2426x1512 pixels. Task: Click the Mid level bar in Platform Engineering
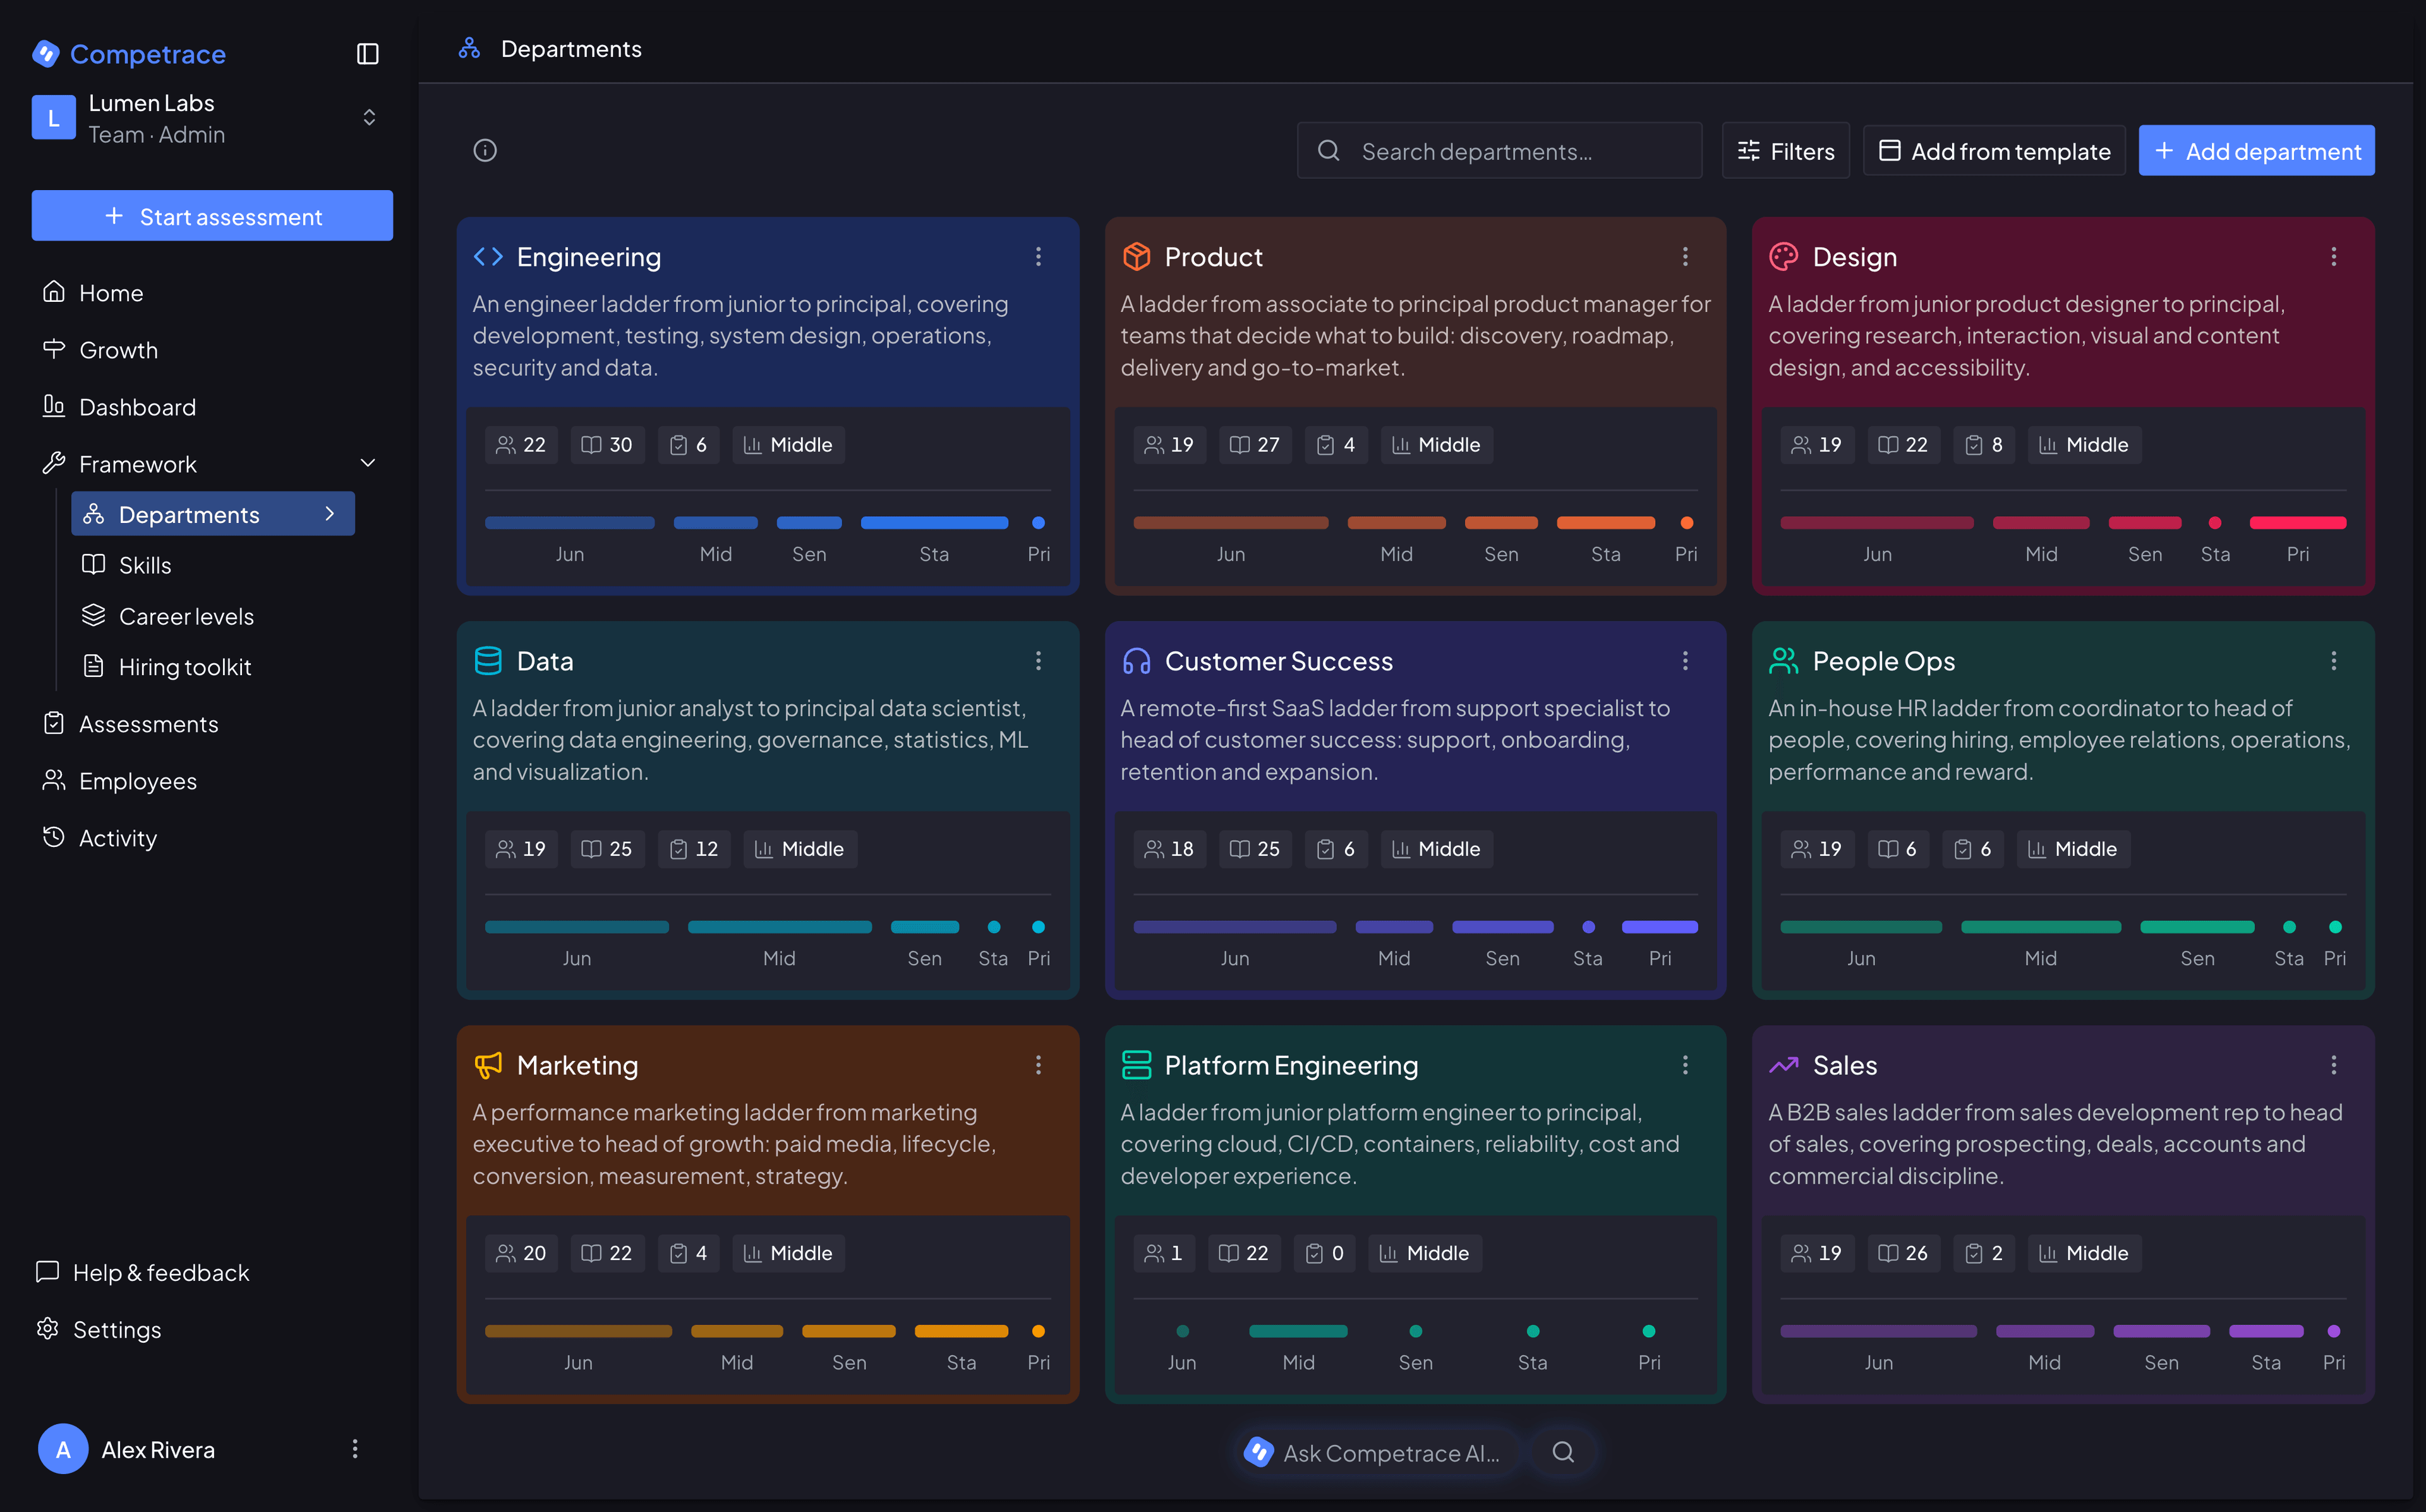point(1298,1330)
